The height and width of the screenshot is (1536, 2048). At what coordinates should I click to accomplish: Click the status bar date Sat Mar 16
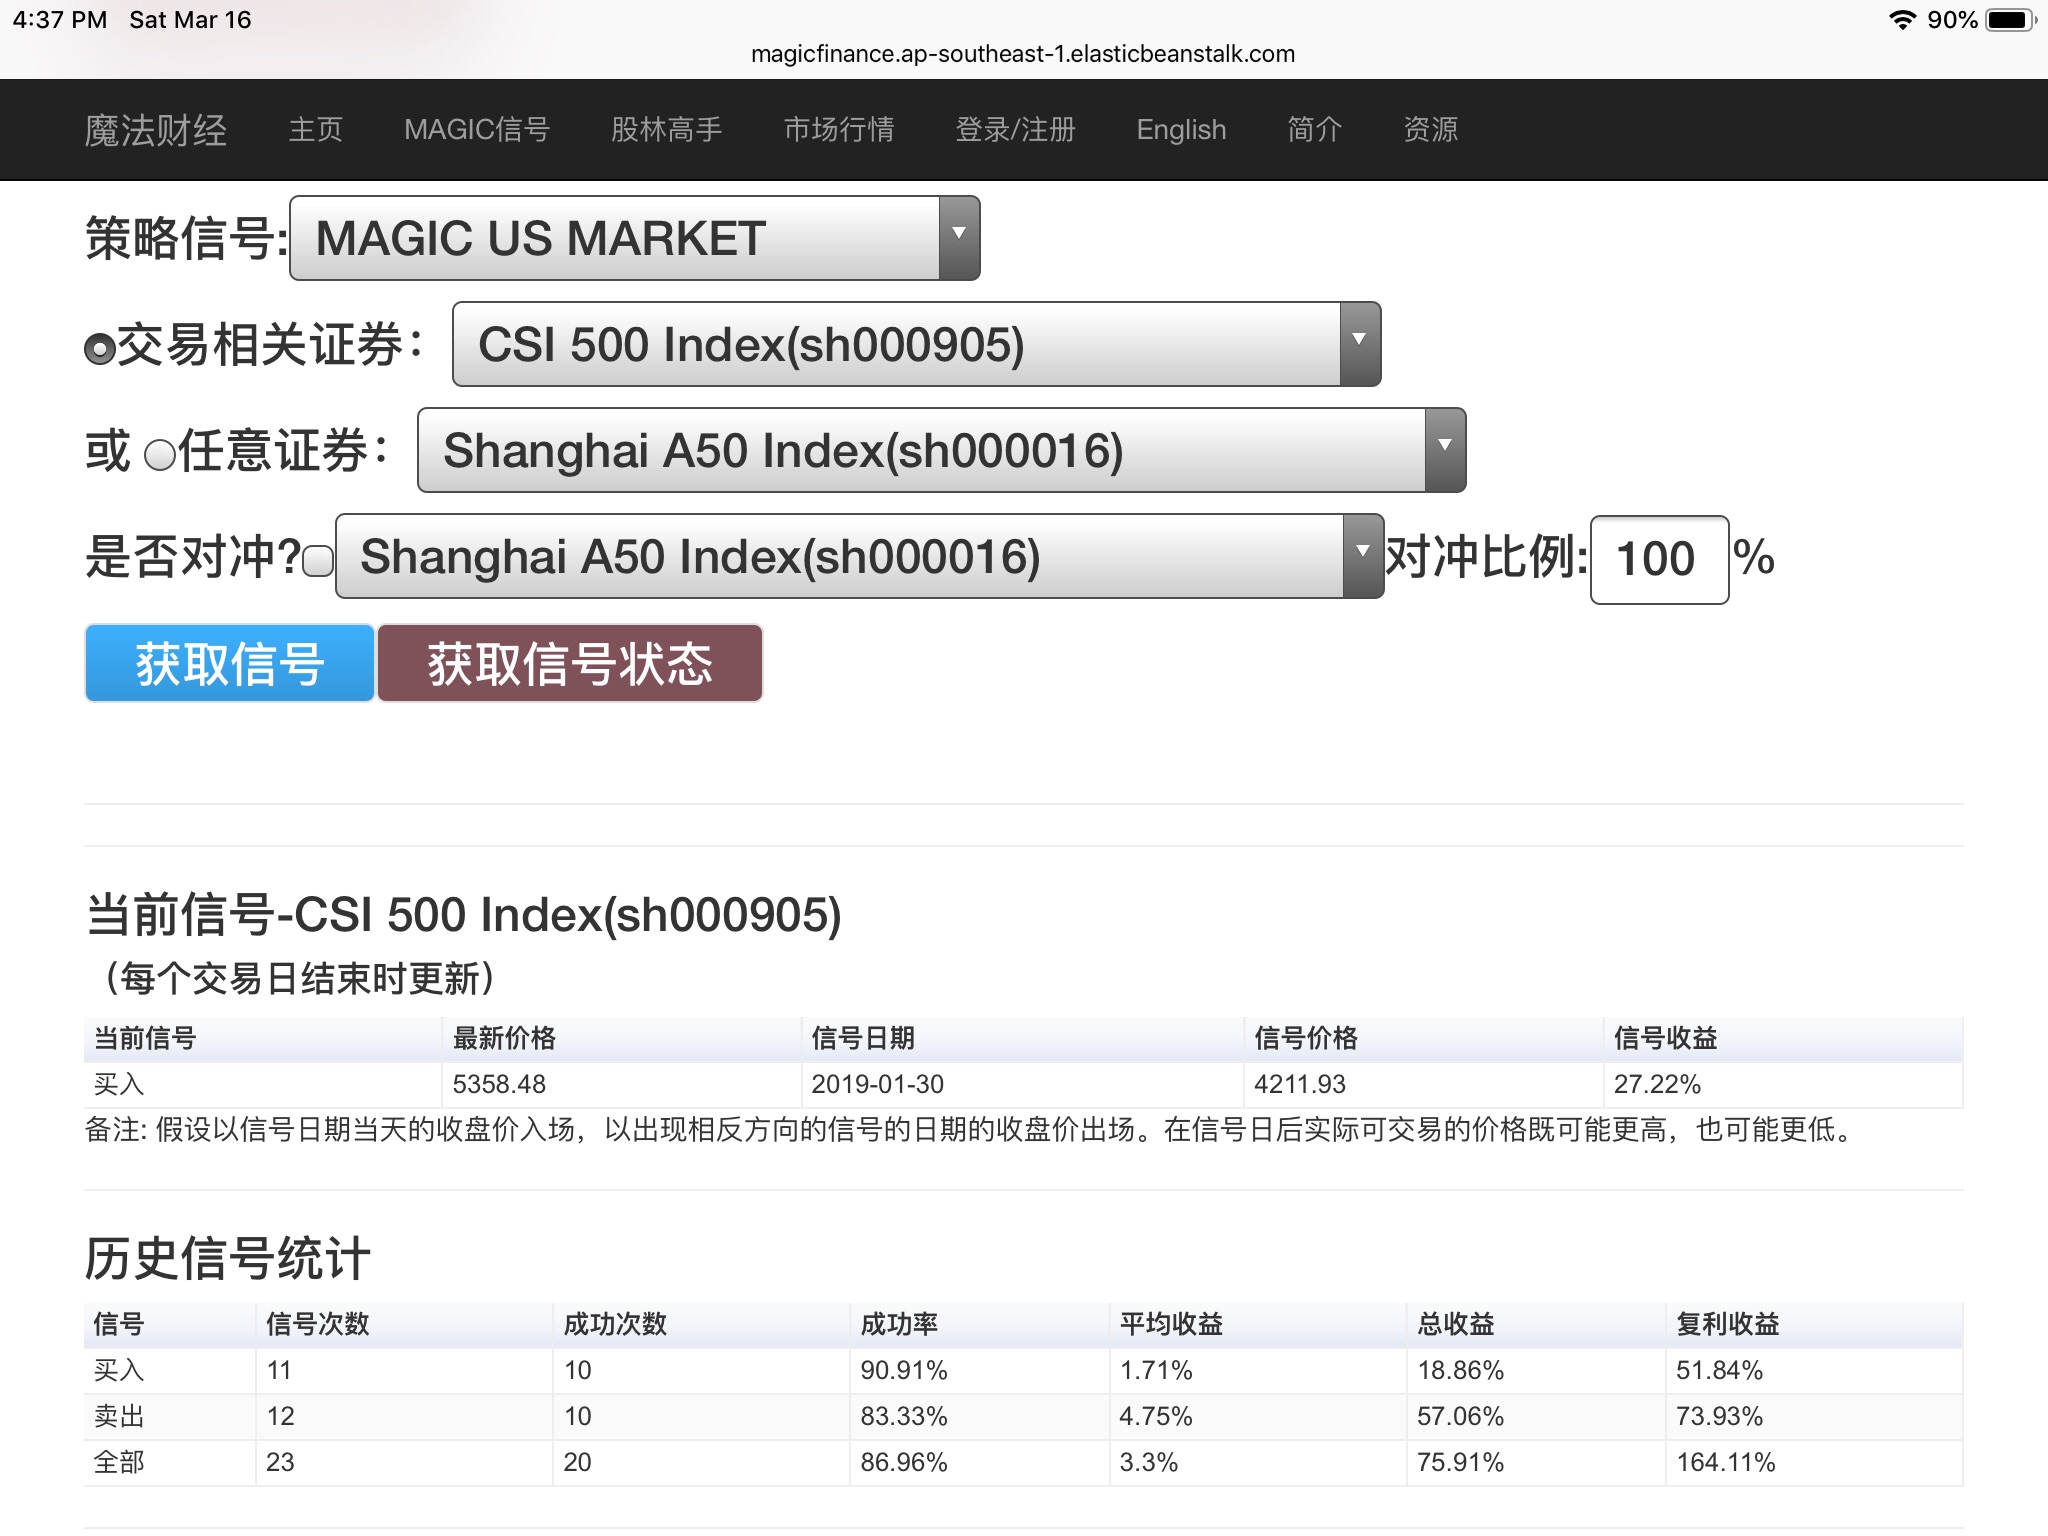pyautogui.click(x=190, y=20)
